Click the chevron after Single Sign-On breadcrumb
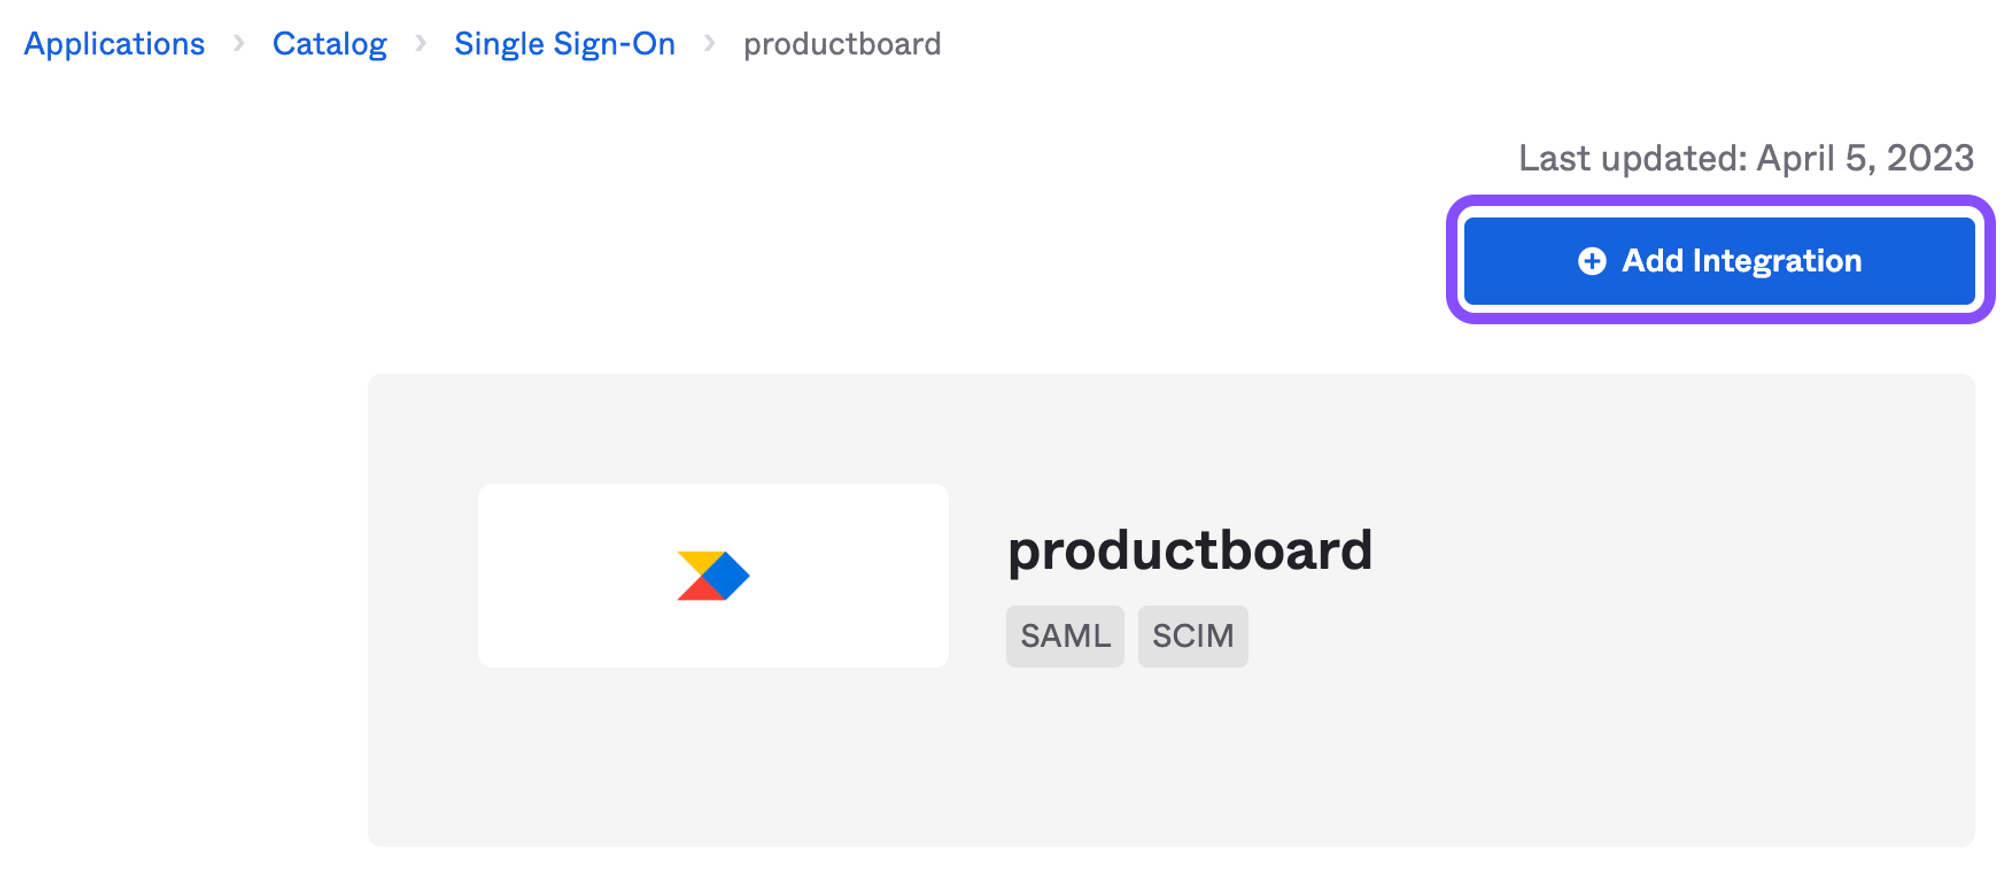Image resolution: width=2000 pixels, height=870 pixels. click(709, 43)
